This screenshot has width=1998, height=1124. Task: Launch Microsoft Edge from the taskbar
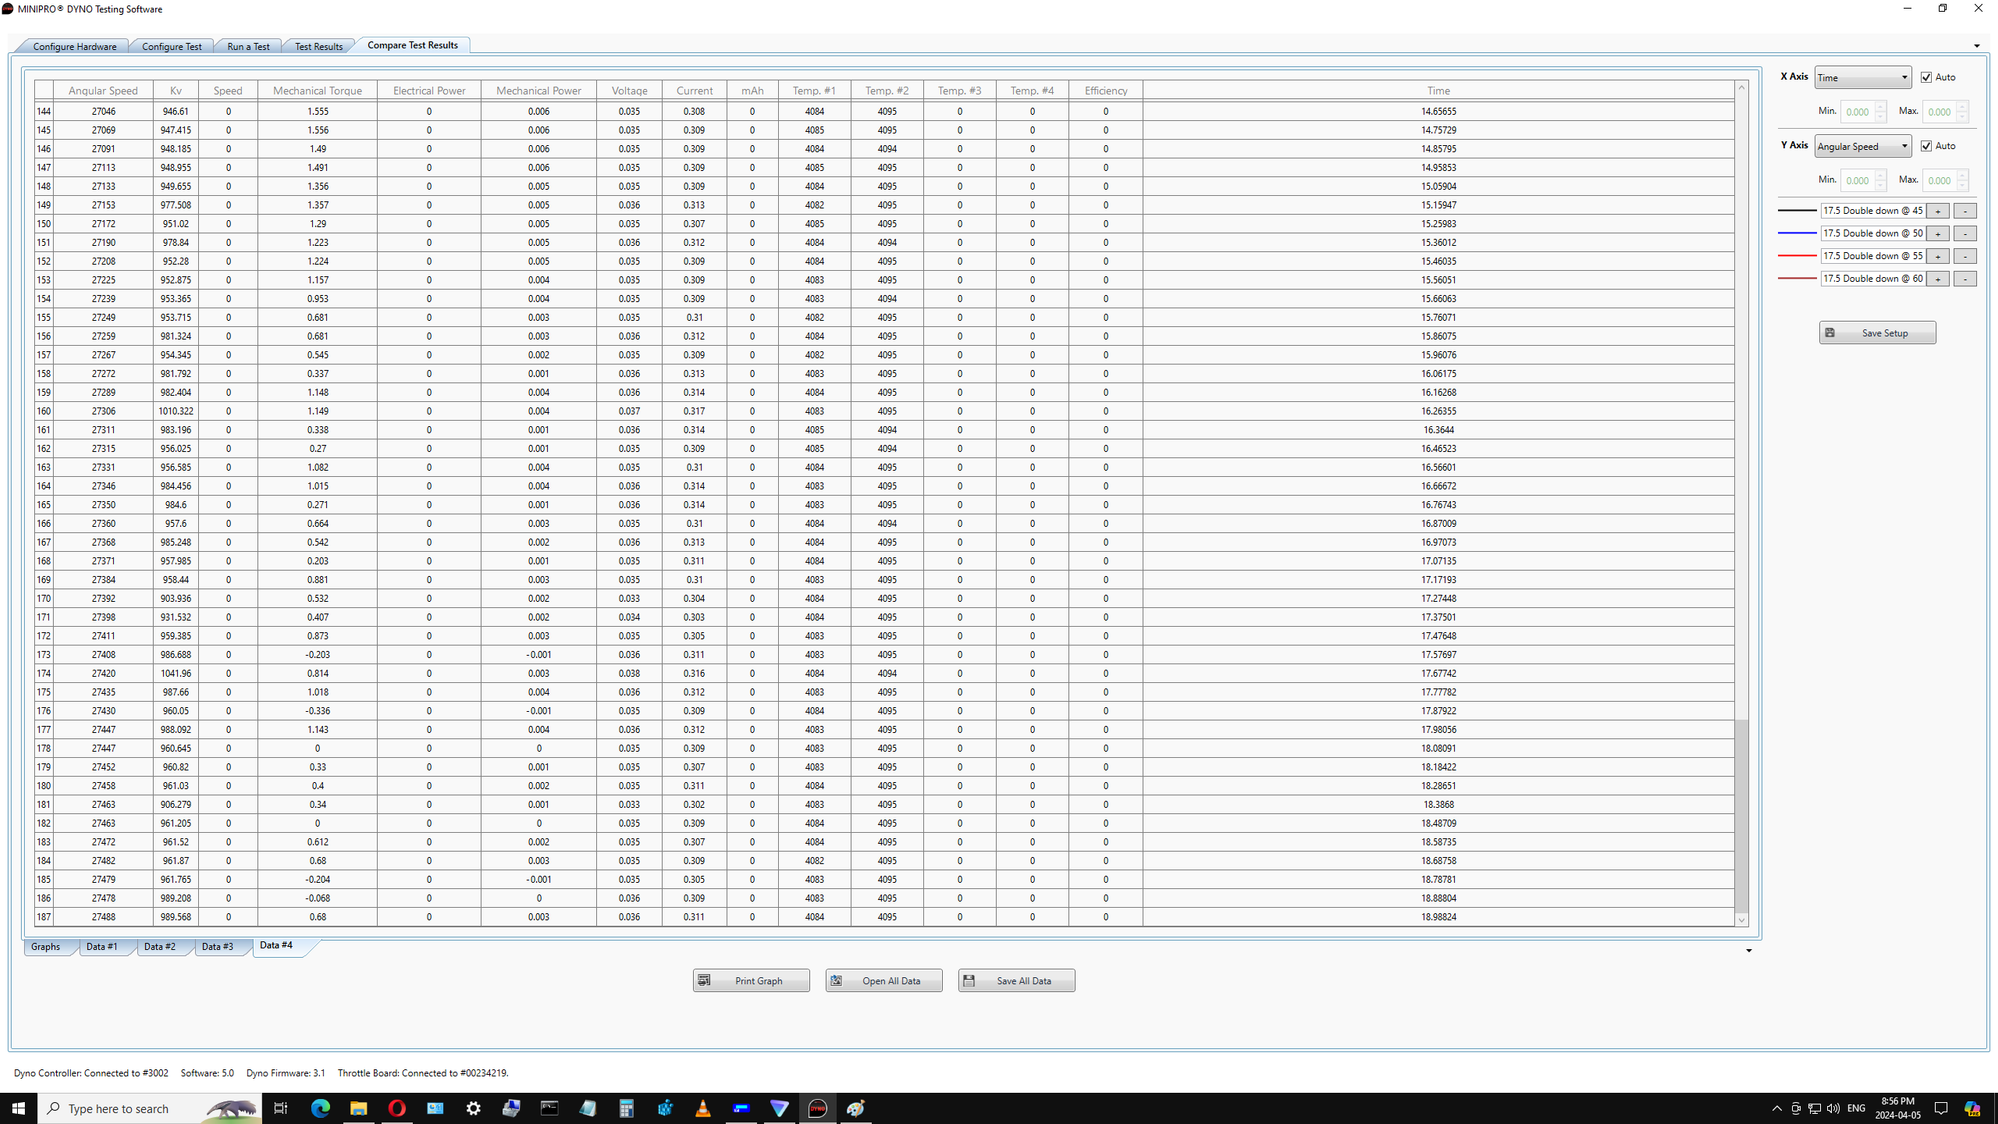point(320,1108)
